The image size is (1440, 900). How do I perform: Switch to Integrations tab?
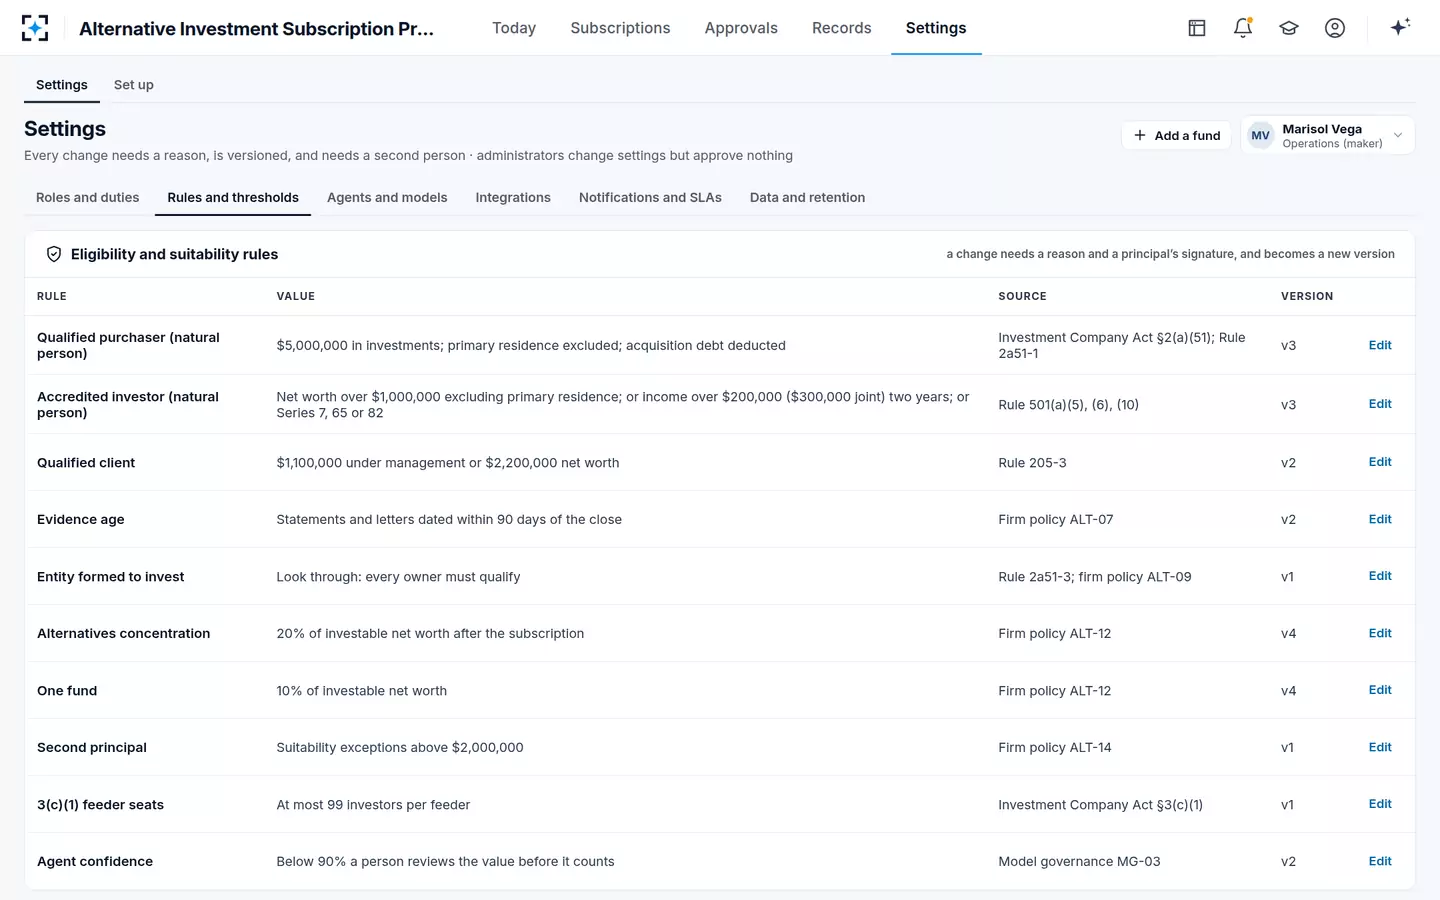pyautogui.click(x=513, y=198)
